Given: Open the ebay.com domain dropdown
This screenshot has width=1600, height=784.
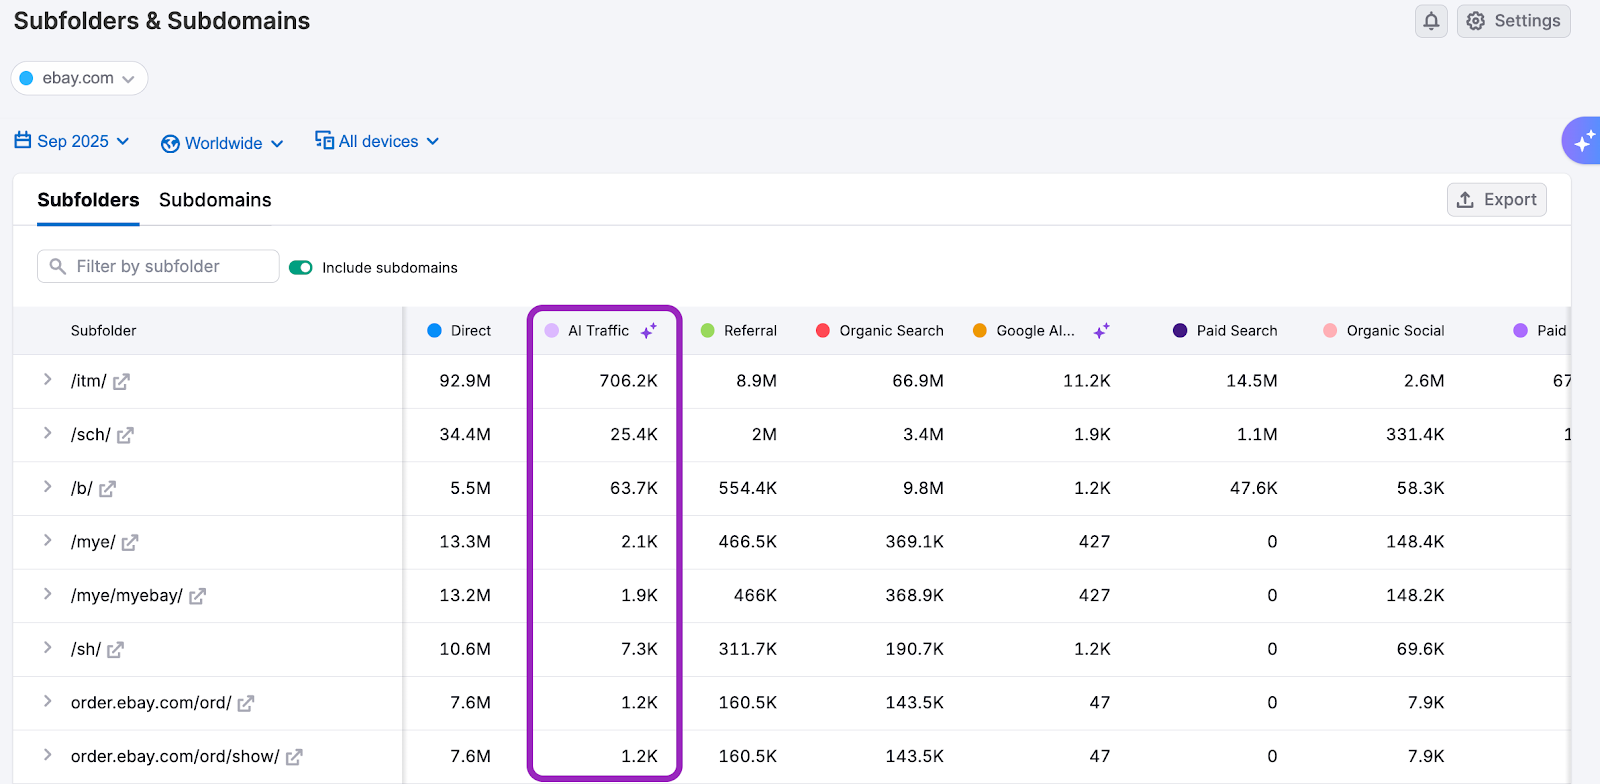Looking at the screenshot, I should [x=79, y=78].
